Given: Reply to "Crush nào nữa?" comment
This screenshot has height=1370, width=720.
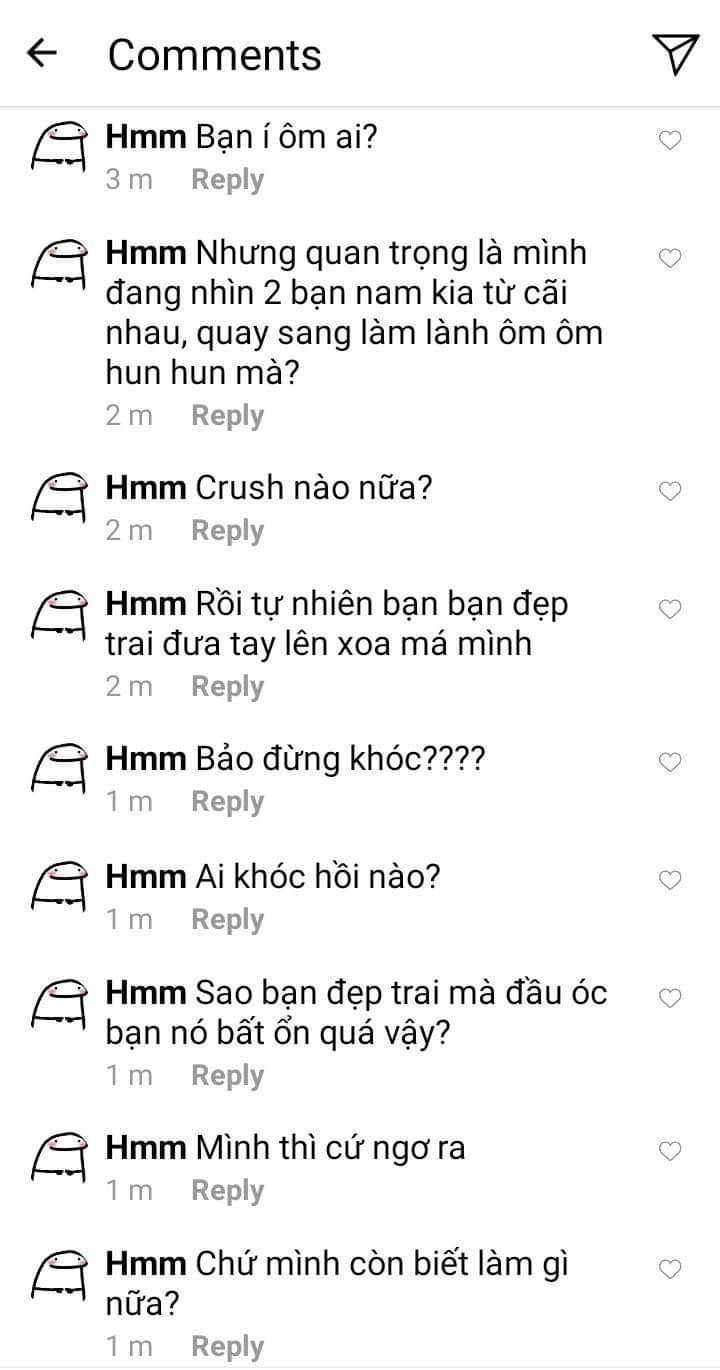Looking at the screenshot, I should coord(227,531).
